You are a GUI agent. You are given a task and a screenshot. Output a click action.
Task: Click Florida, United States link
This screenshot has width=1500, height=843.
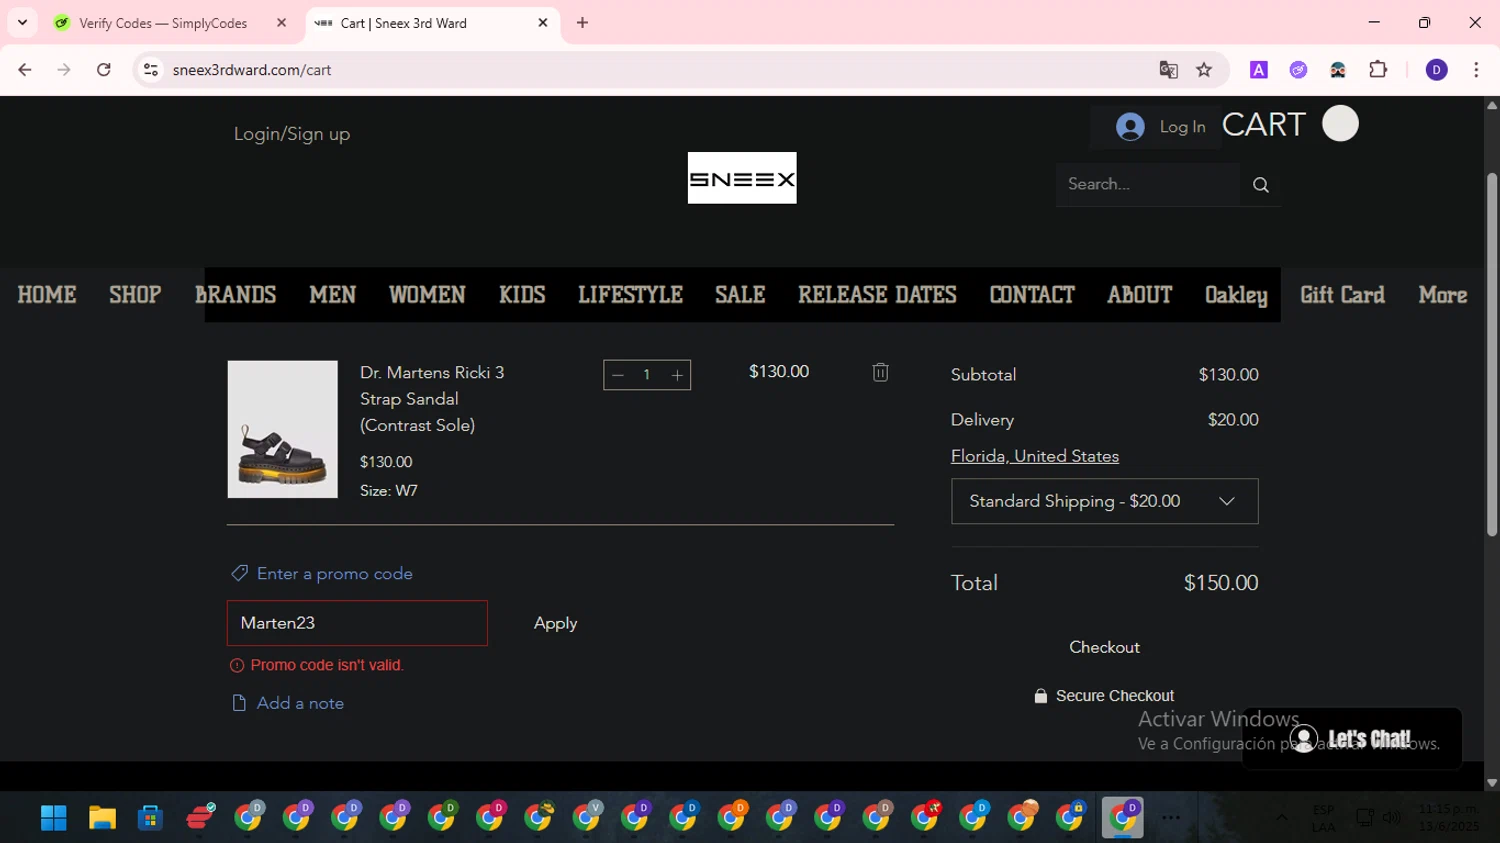click(x=1035, y=456)
